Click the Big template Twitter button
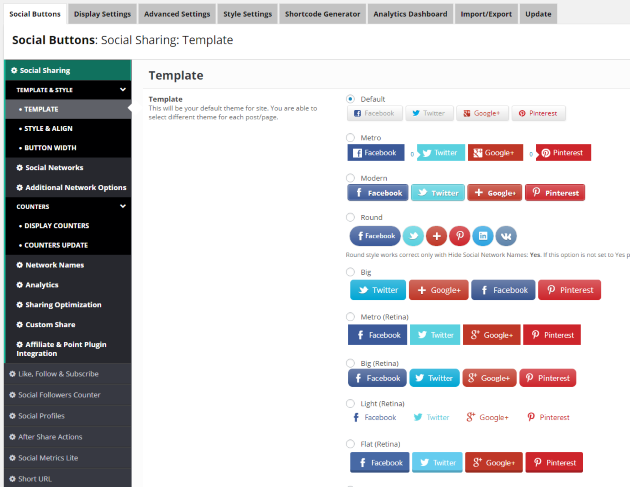Screen dimensions: 630x487 tap(378, 290)
